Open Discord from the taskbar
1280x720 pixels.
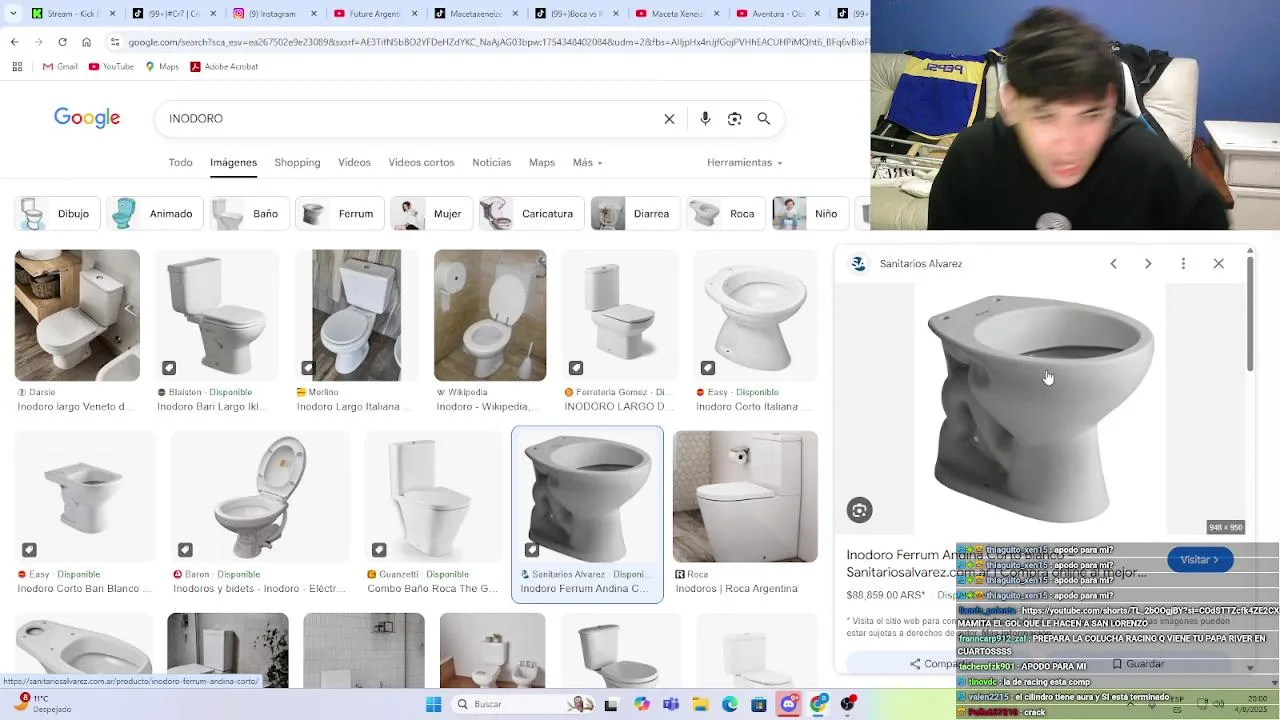tap(789, 704)
